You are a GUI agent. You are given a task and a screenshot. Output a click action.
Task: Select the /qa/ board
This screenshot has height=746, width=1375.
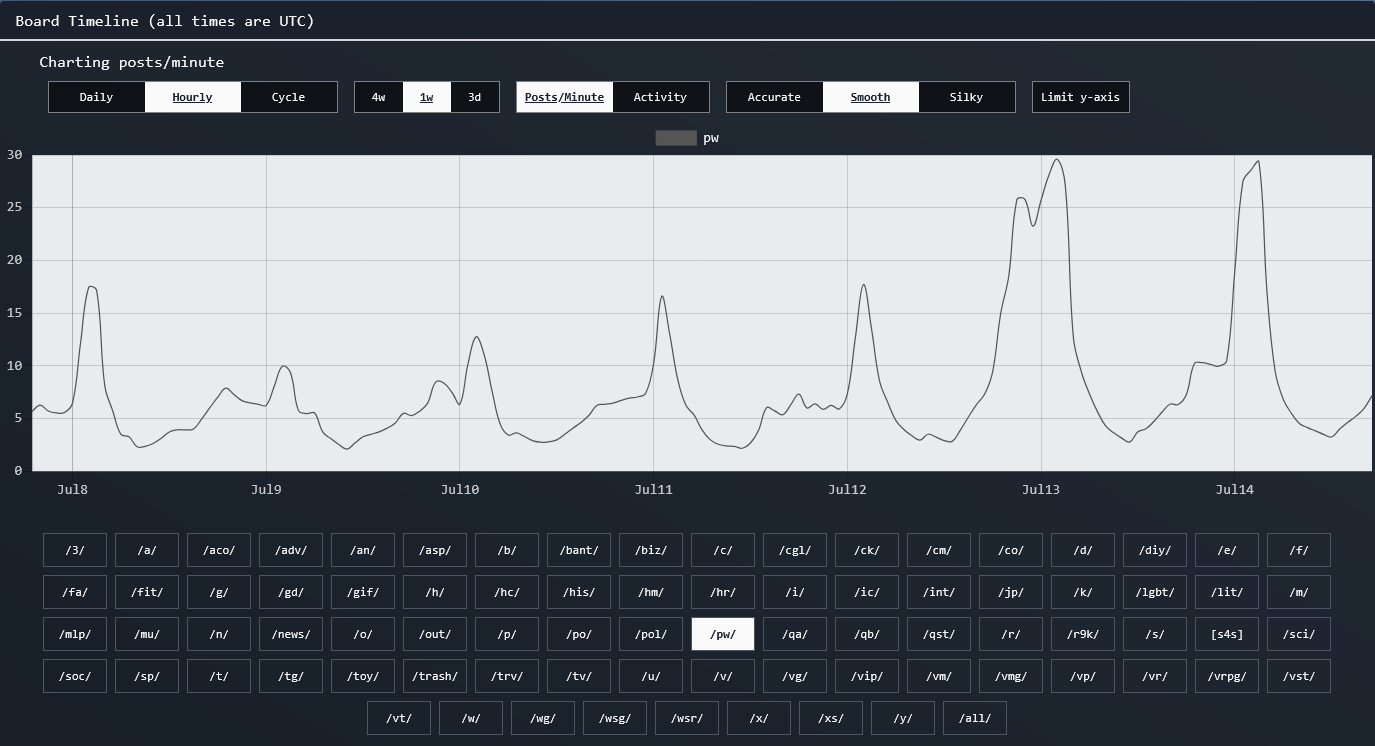(x=795, y=634)
